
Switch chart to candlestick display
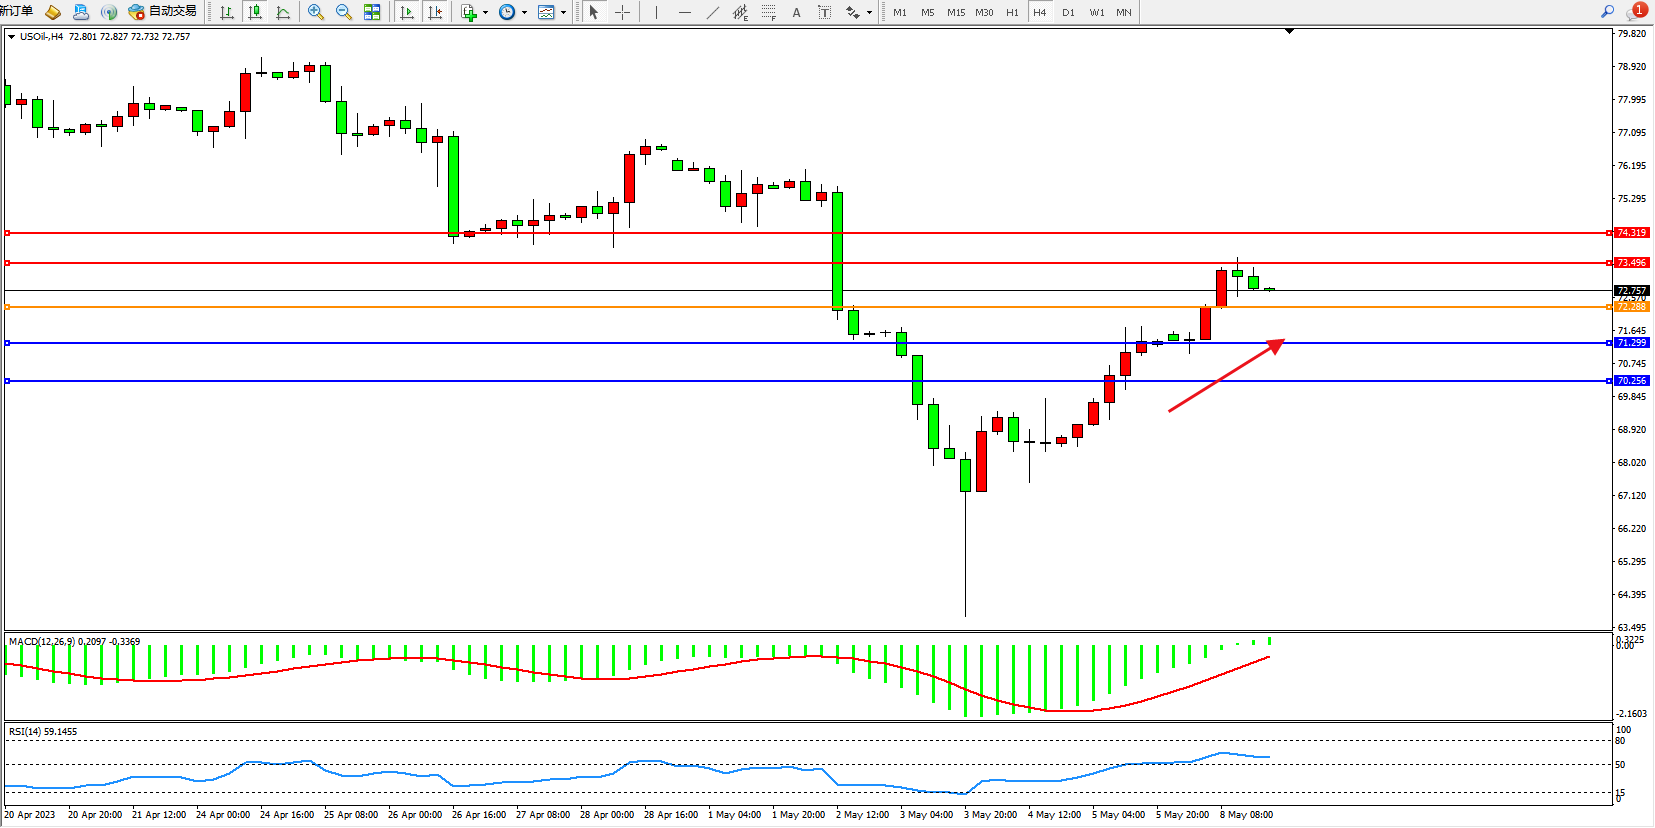[255, 12]
